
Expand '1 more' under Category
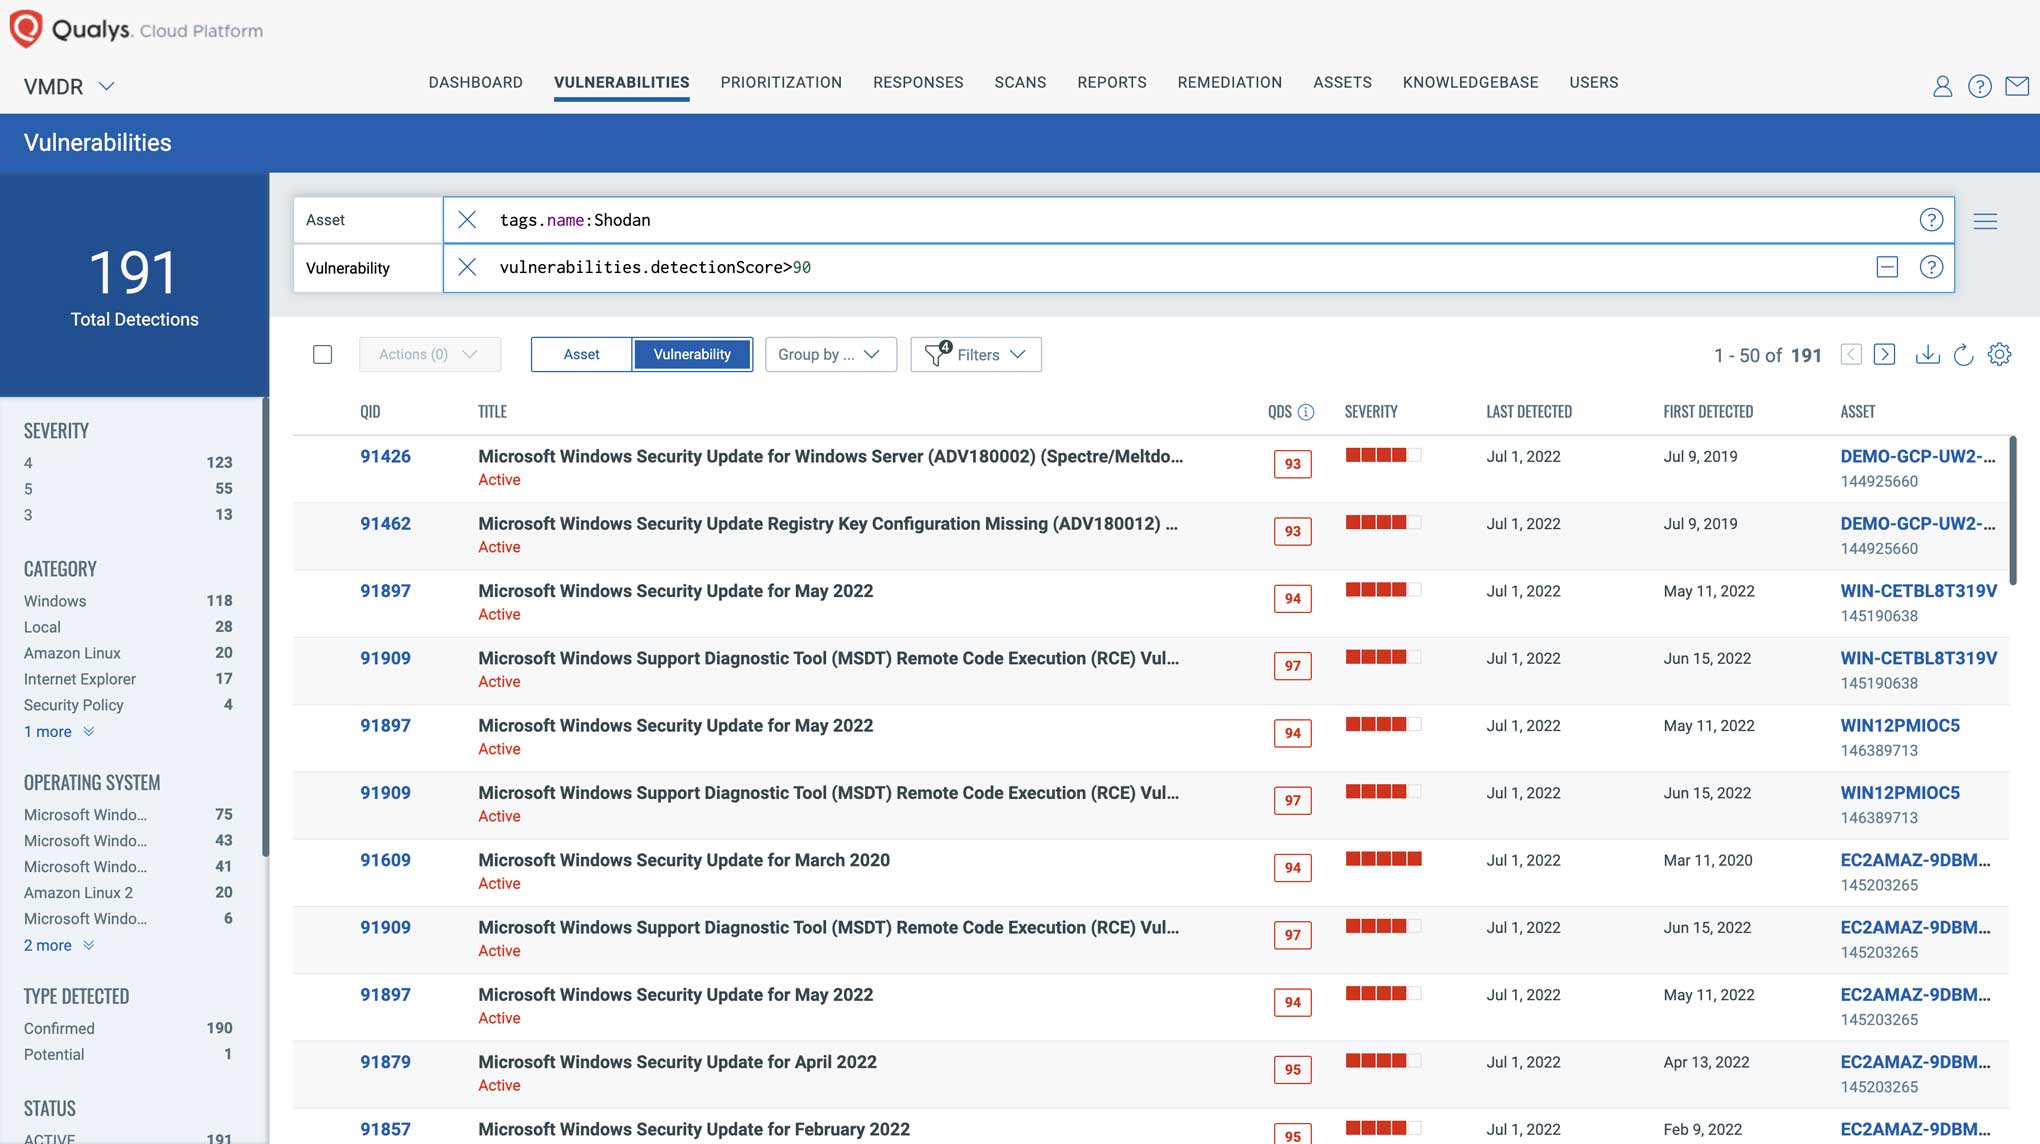point(58,732)
